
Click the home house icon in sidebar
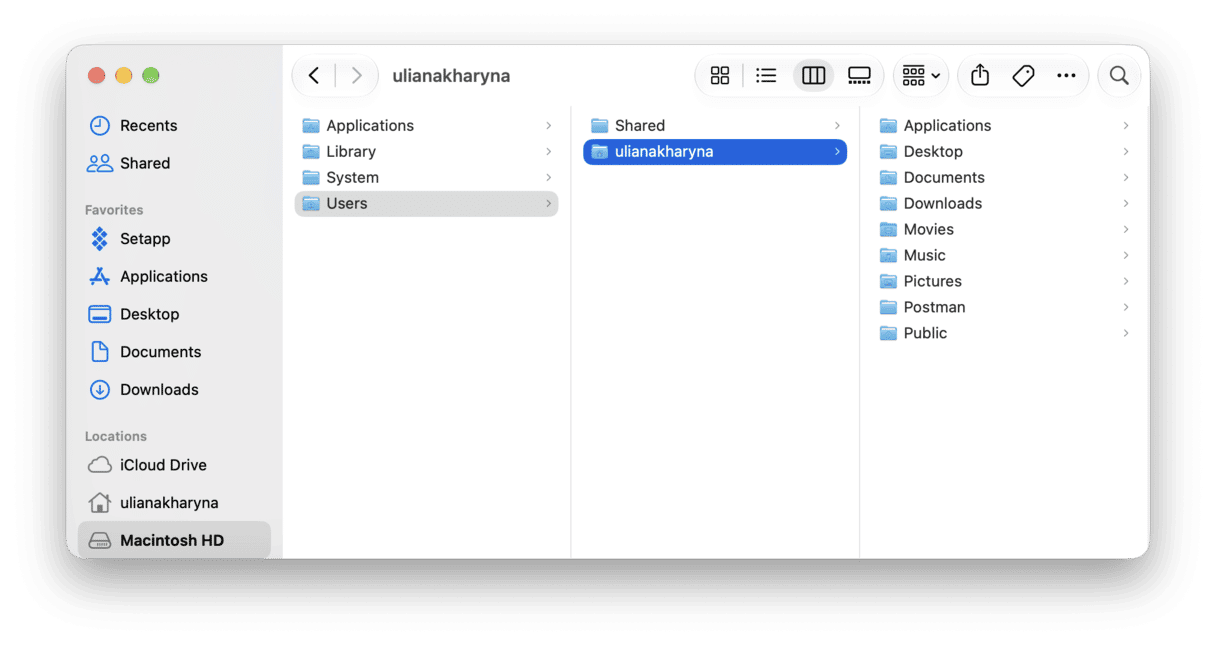coord(100,503)
